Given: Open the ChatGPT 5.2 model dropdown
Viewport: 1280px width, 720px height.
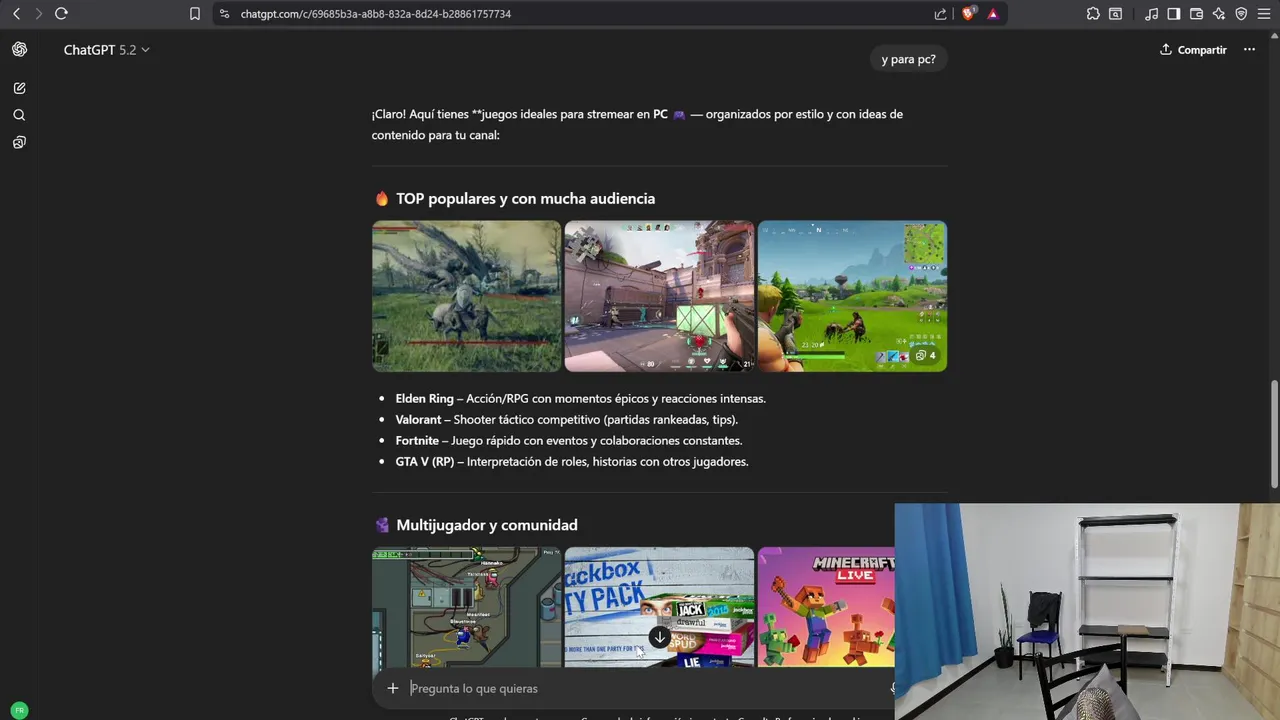Looking at the screenshot, I should [106, 50].
